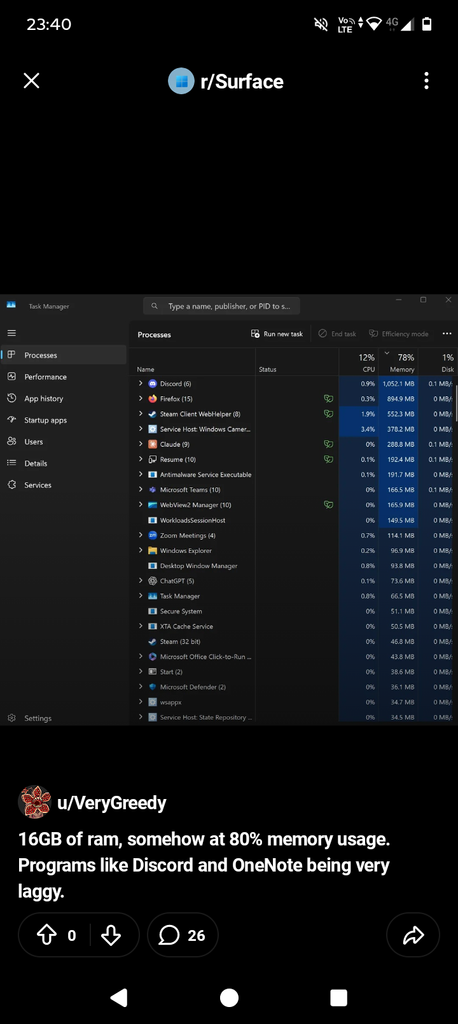Expand the Firefox (15) process group

point(140,398)
